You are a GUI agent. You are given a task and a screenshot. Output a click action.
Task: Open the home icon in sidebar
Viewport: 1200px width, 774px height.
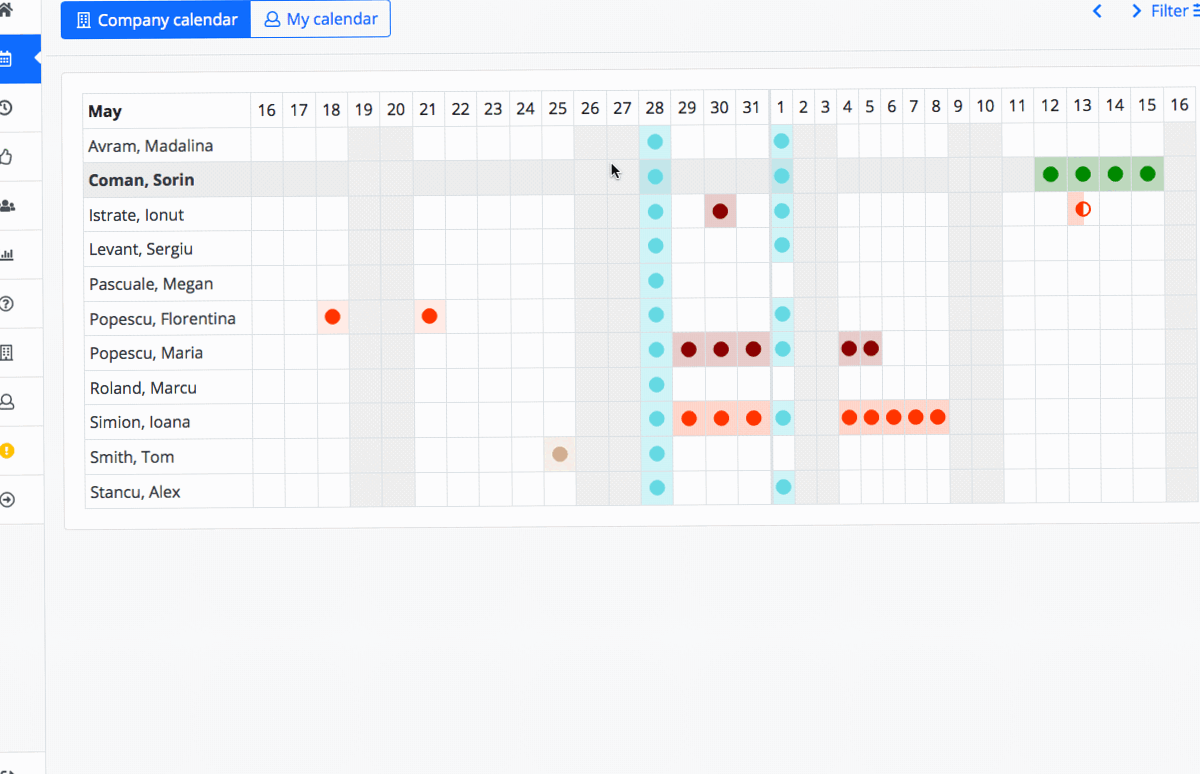coord(7,10)
